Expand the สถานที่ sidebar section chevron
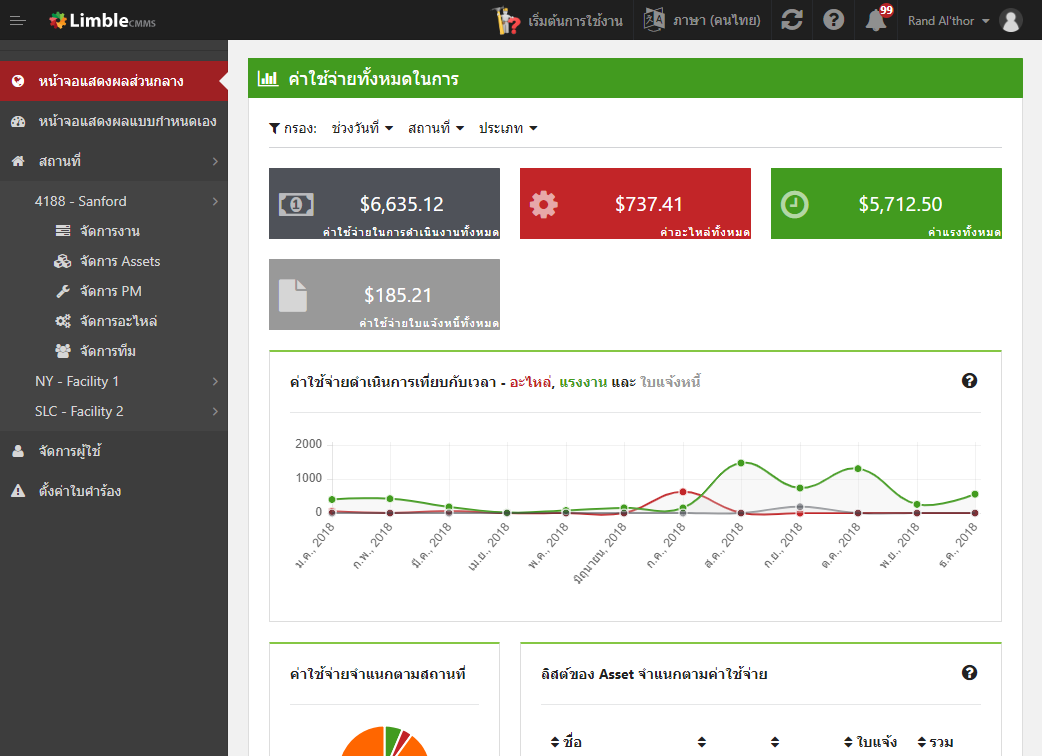The width and height of the screenshot is (1042, 756). pos(215,161)
